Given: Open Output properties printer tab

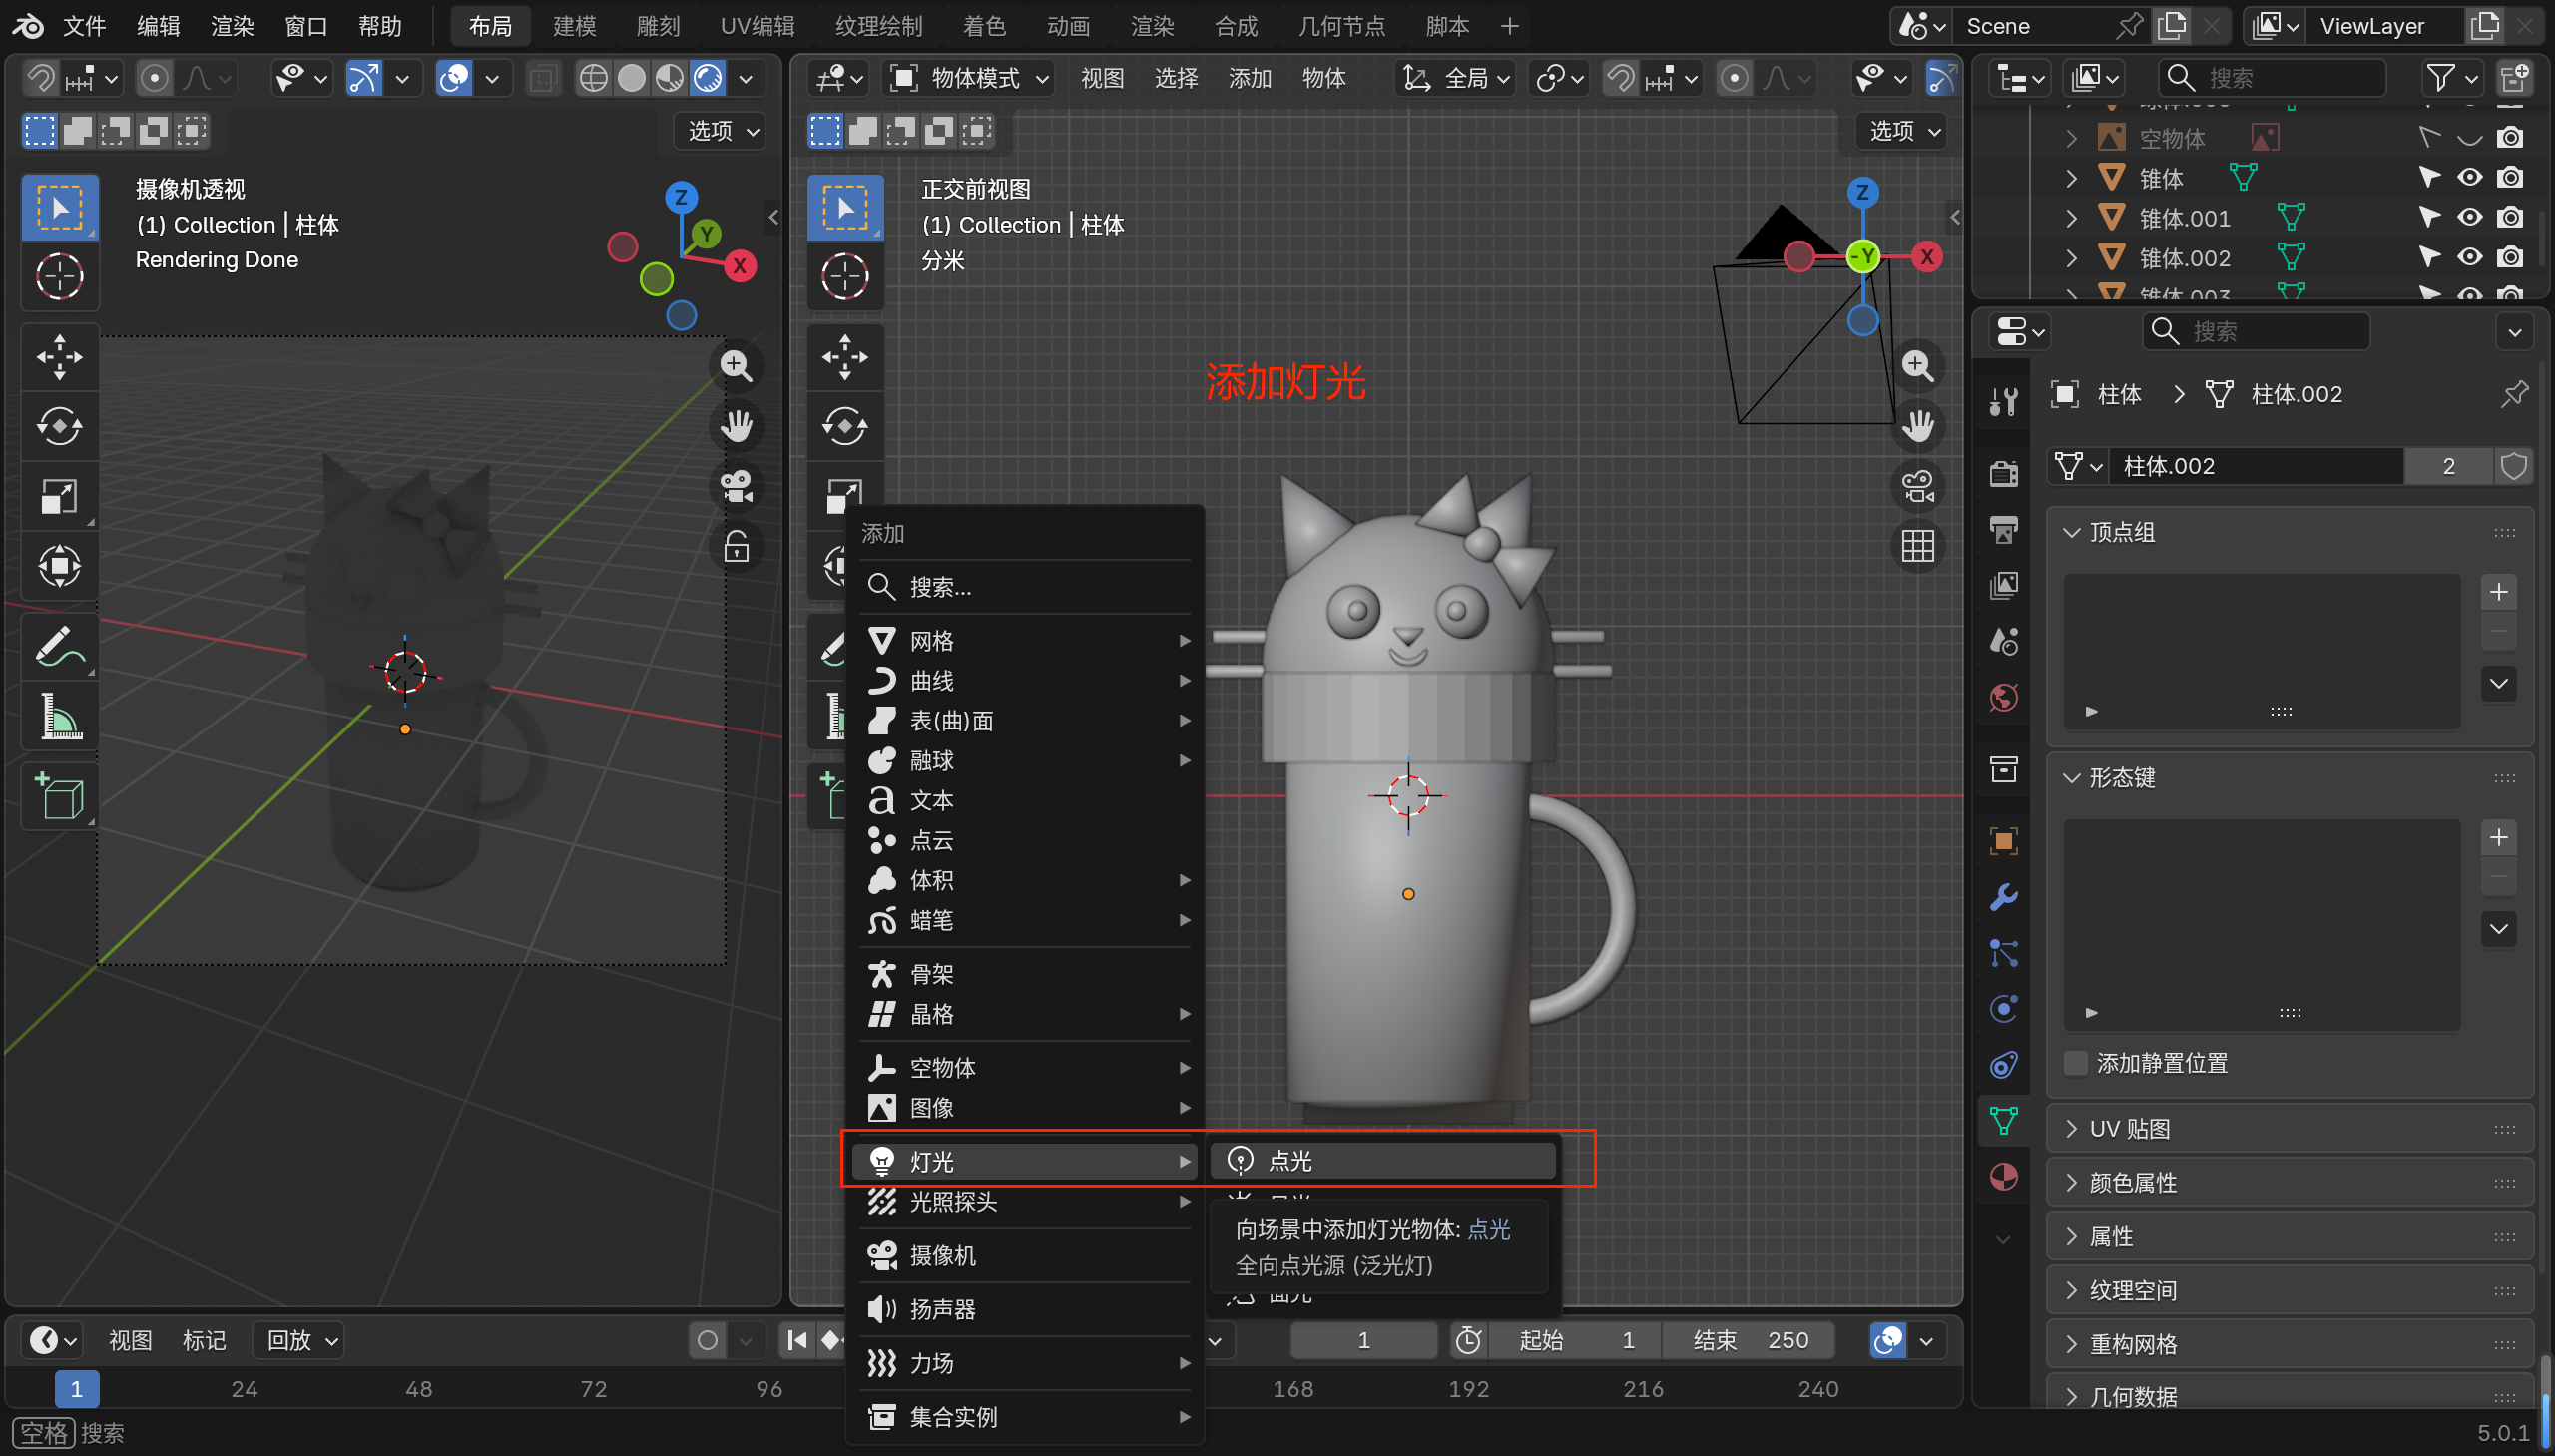Looking at the screenshot, I should point(2003,529).
